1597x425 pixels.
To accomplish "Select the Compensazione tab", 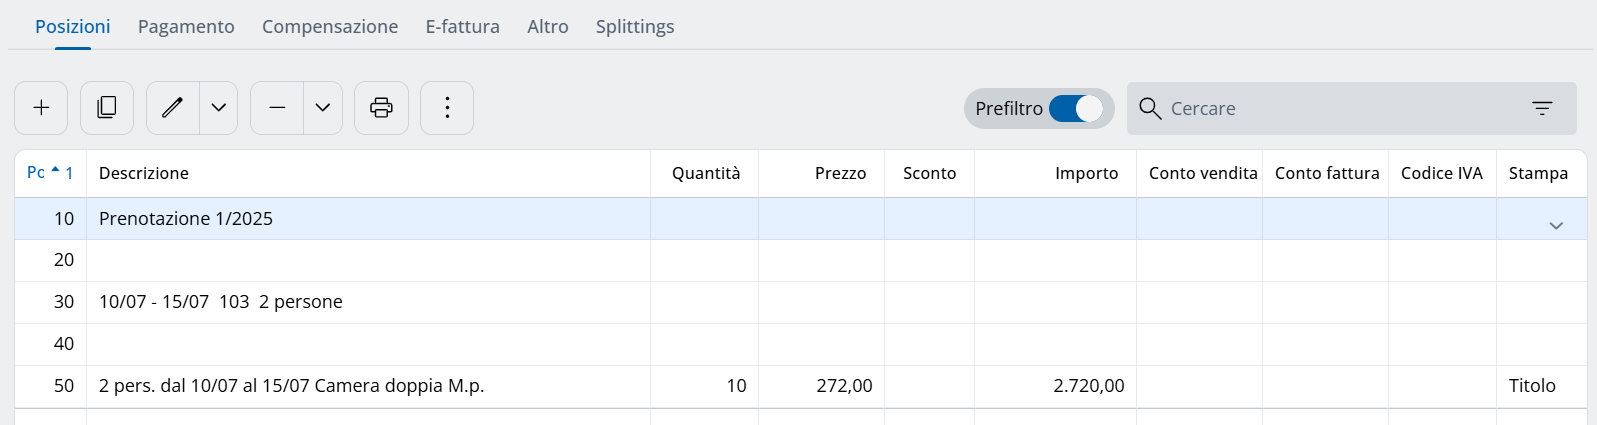I will tap(330, 27).
